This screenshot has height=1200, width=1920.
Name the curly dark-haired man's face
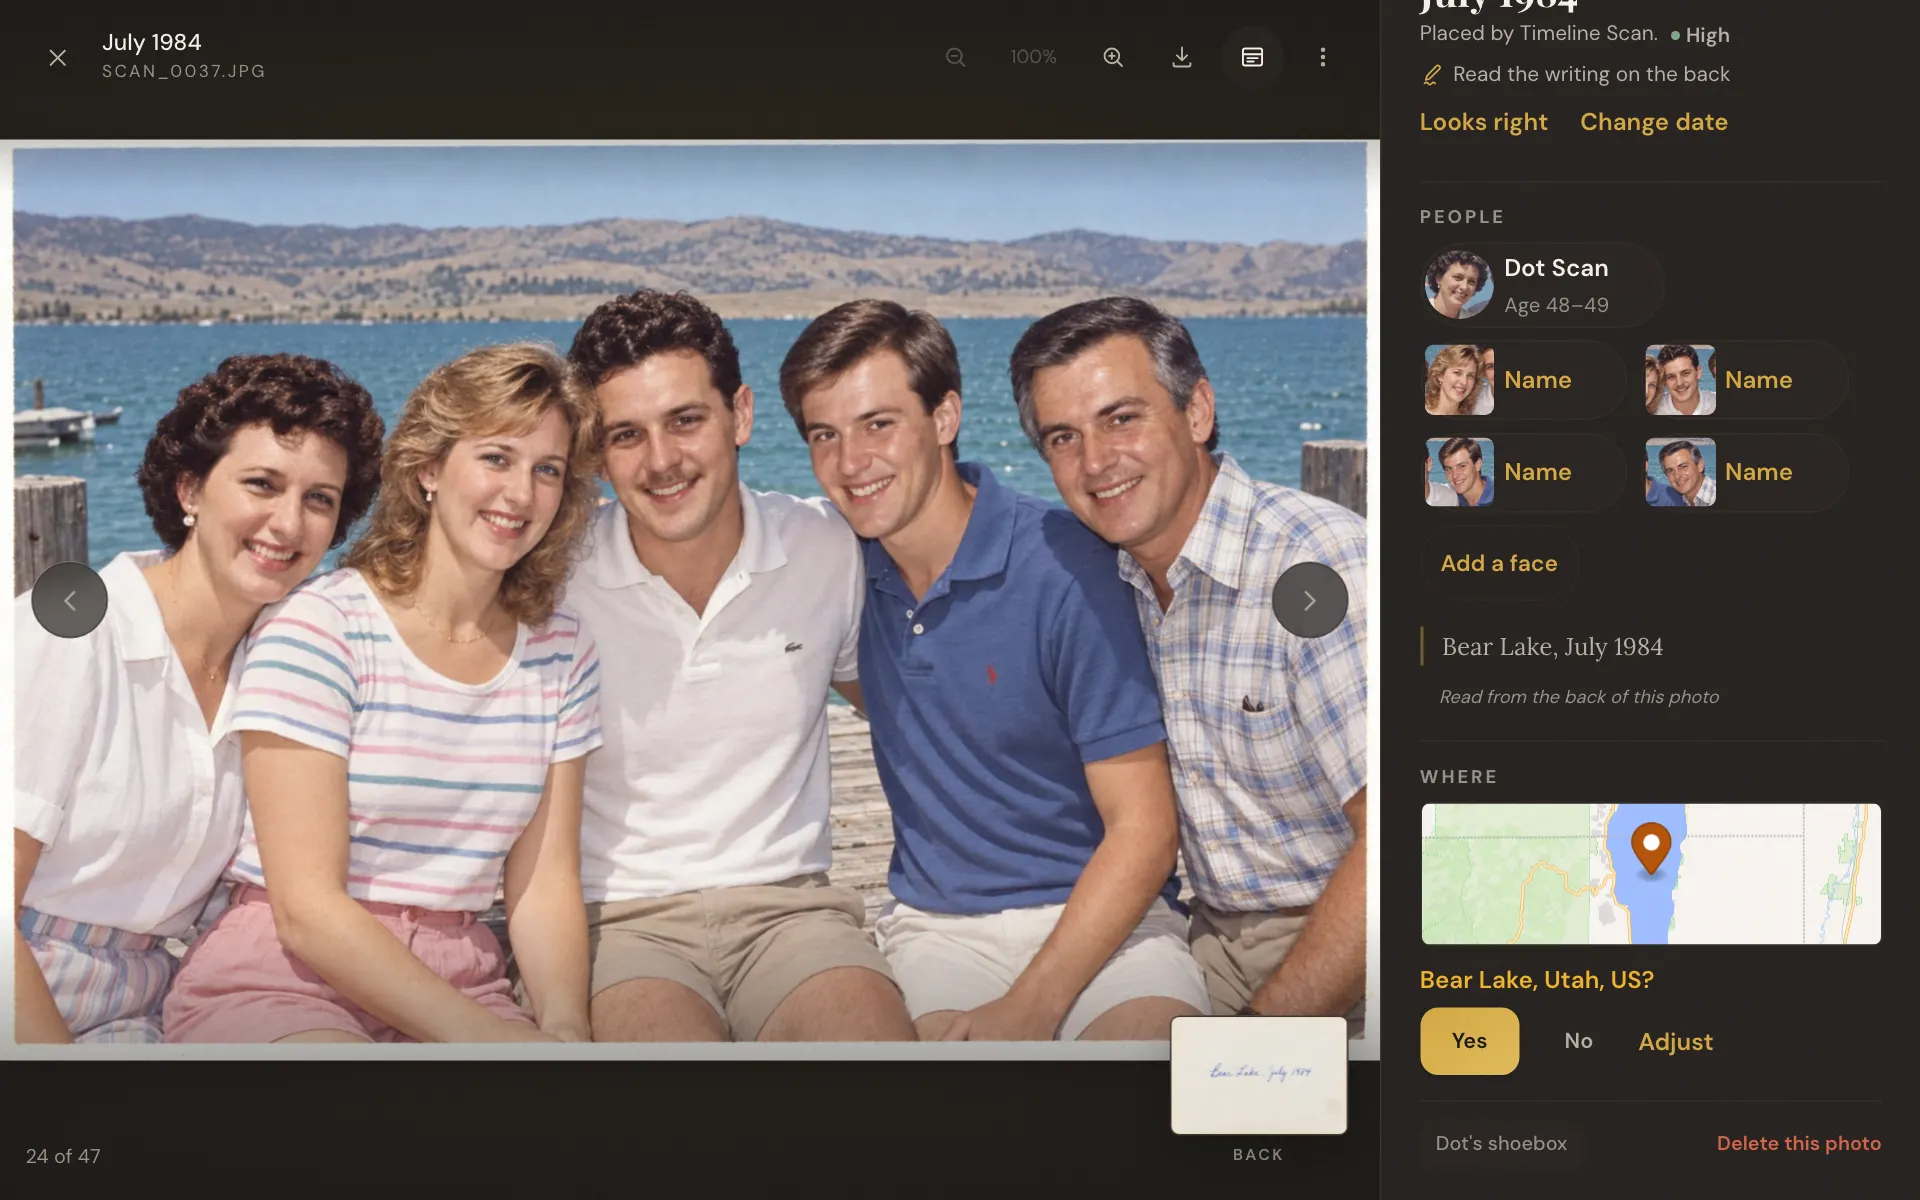point(1745,380)
